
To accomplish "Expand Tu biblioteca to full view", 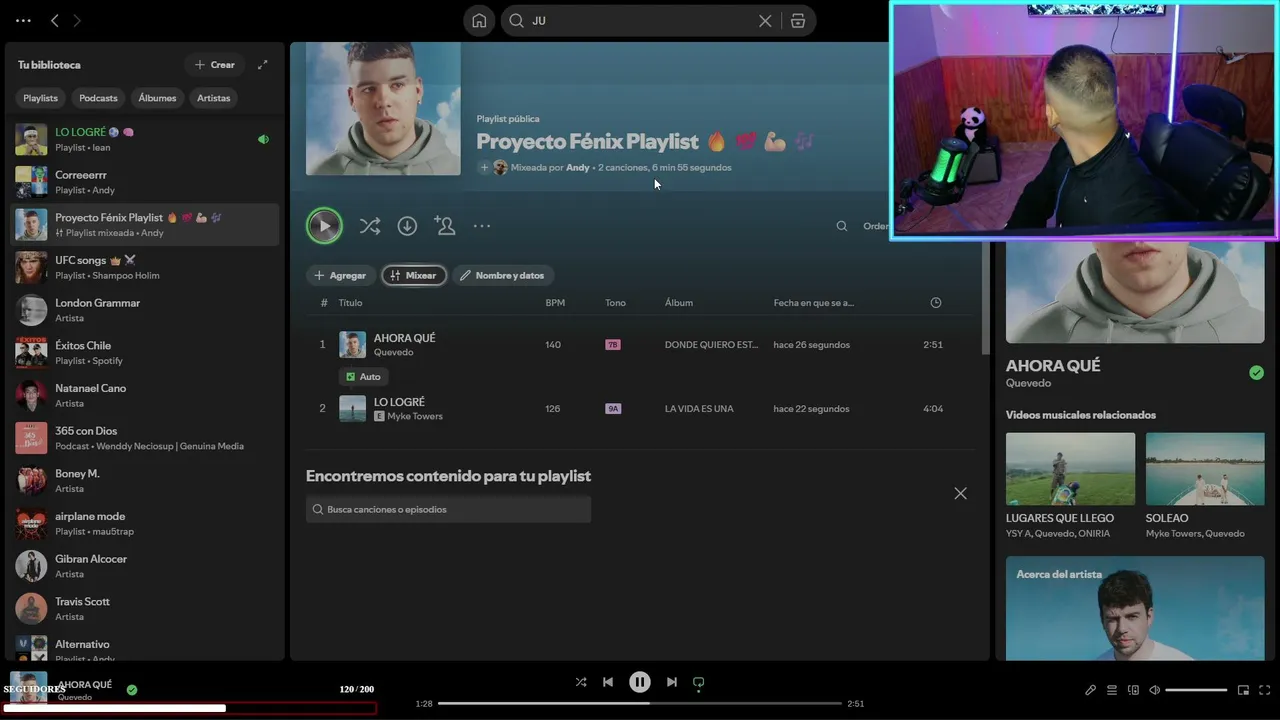I will click(x=263, y=65).
